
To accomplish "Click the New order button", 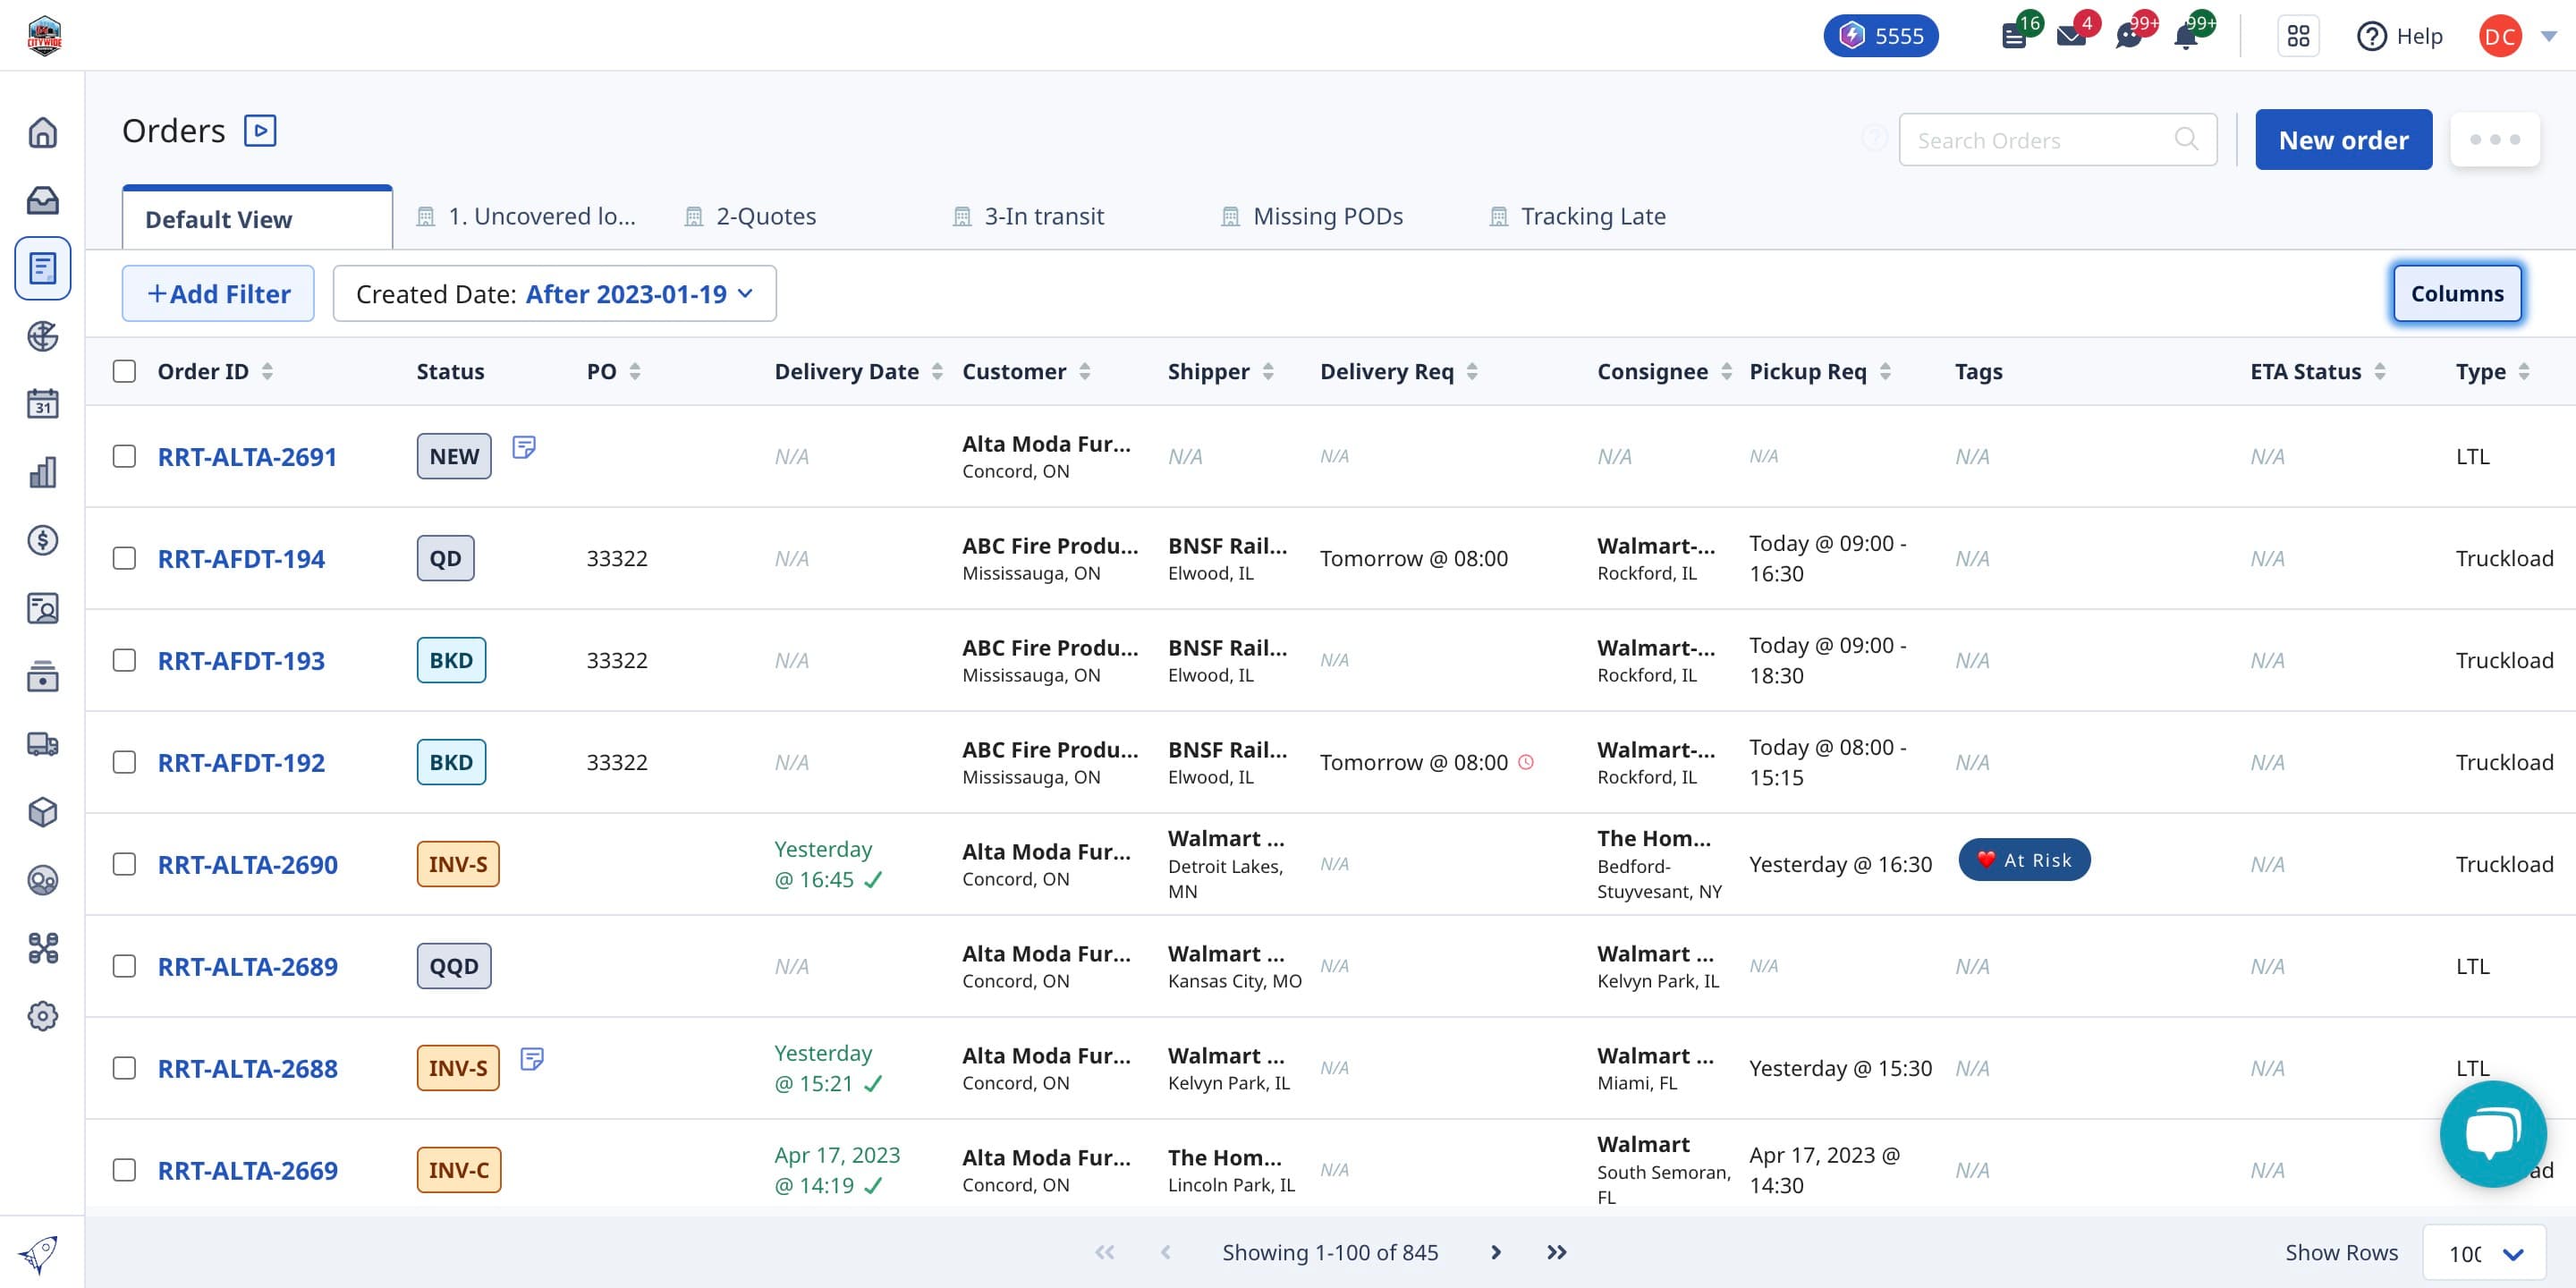I will 2343,140.
